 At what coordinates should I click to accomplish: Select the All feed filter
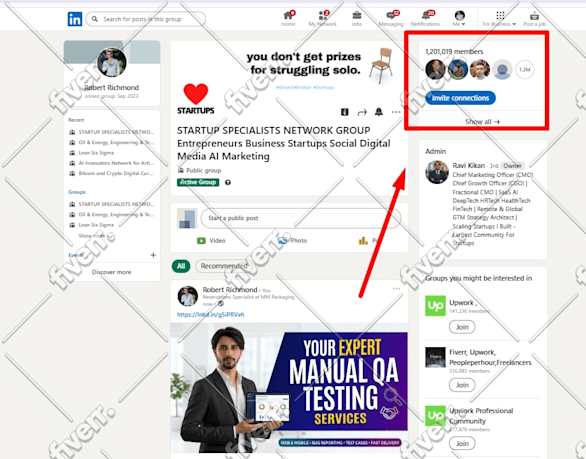point(181,266)
